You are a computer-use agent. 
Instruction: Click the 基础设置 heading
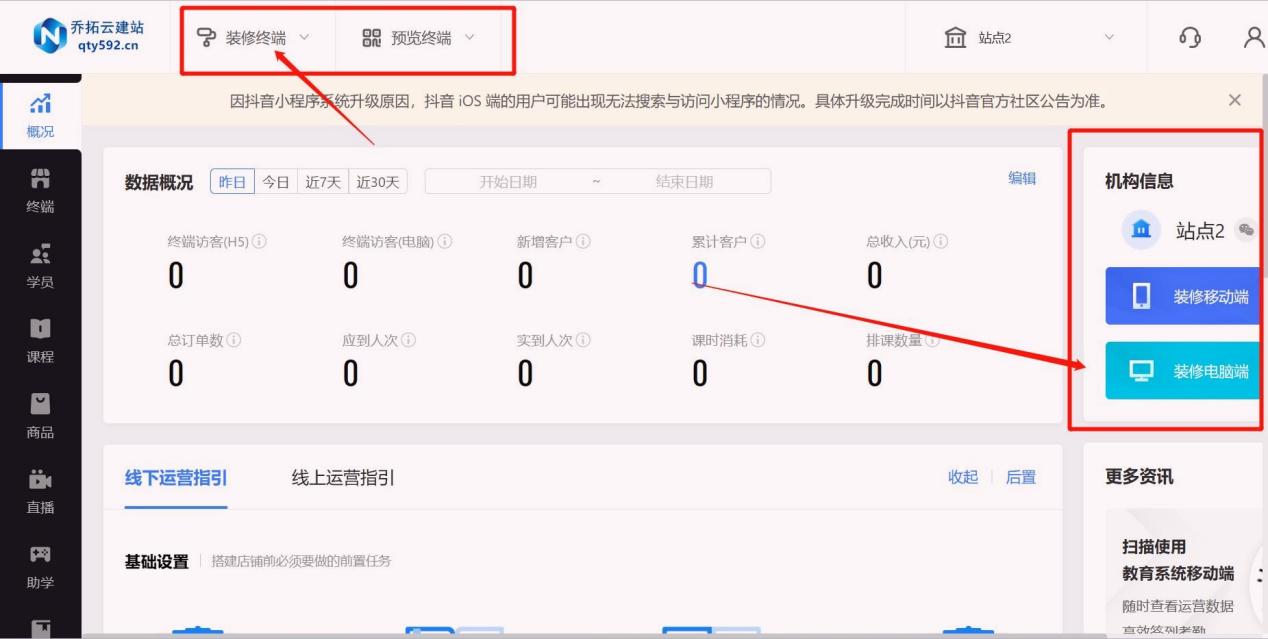(x=156, y=562)
